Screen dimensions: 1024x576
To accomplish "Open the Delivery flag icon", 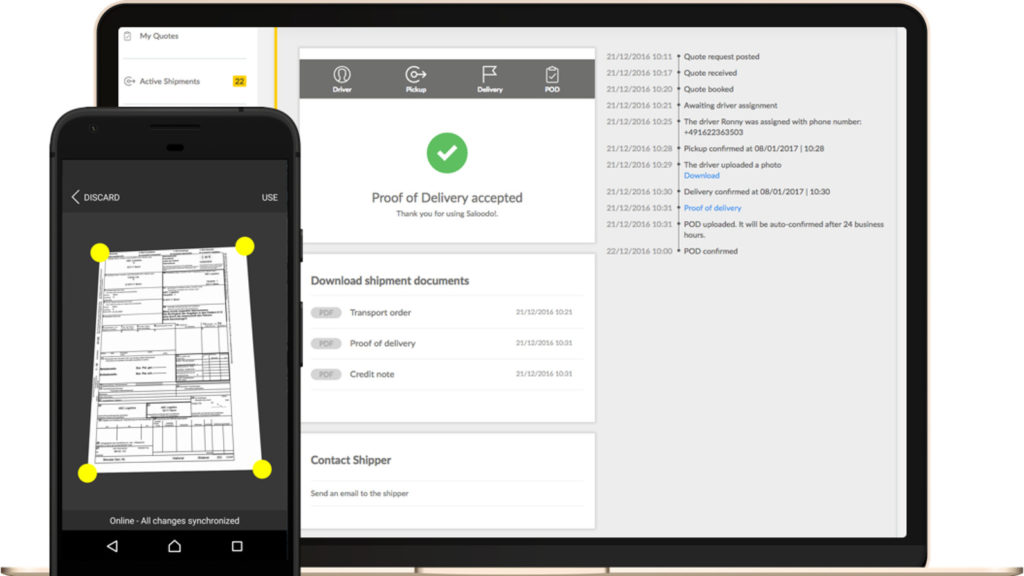I will point(489,75).
